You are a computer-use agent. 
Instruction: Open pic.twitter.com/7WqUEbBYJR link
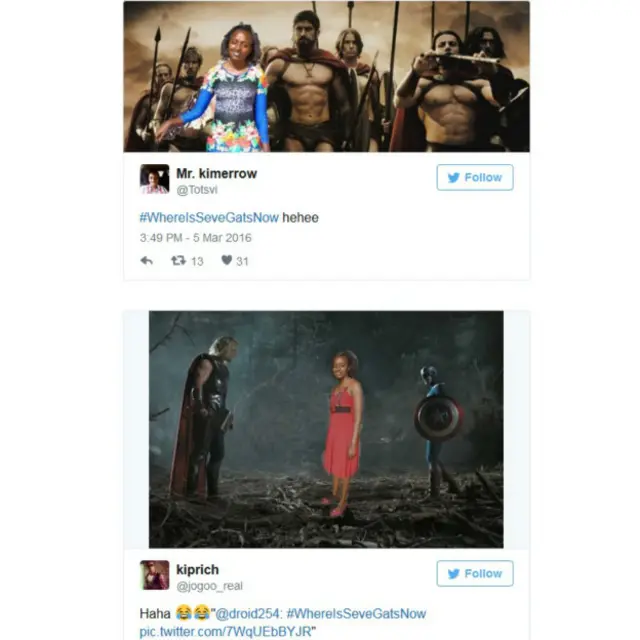pos(225,631)
